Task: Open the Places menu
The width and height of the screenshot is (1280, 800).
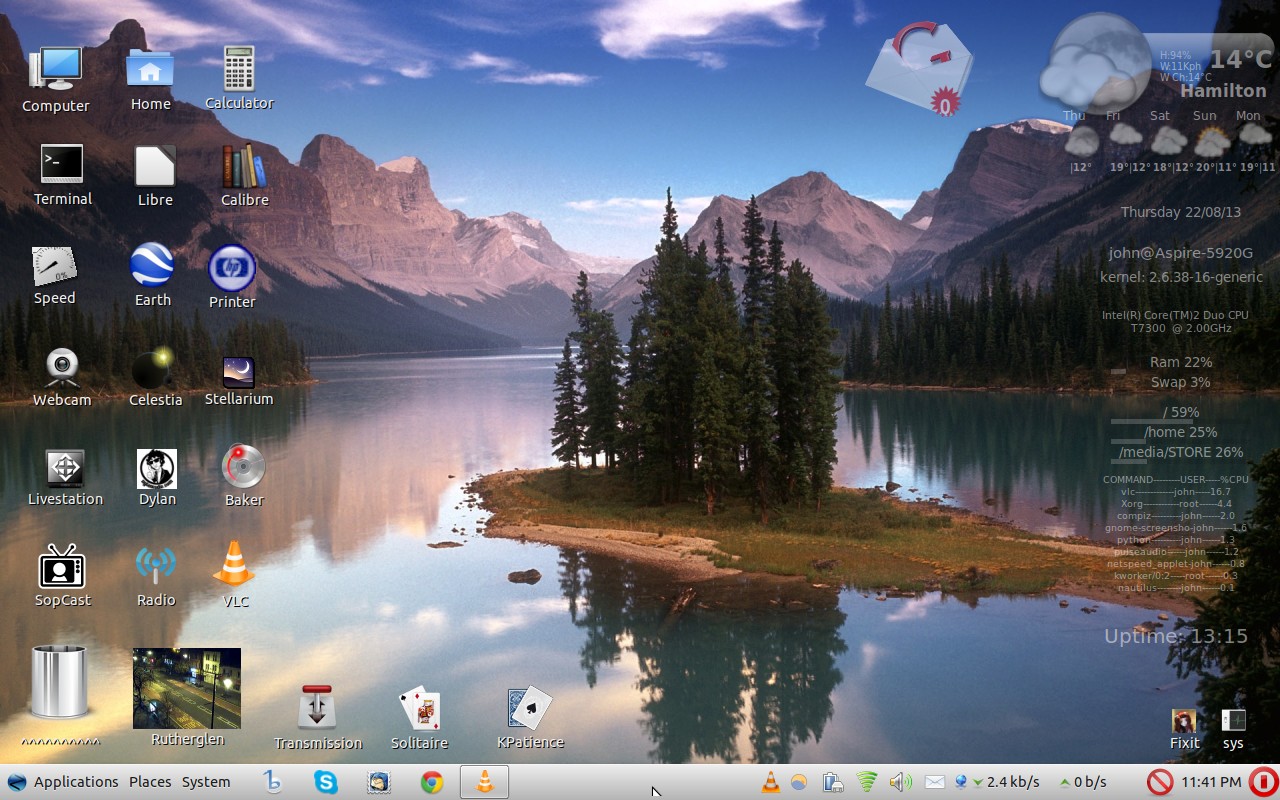Action: 150,782
